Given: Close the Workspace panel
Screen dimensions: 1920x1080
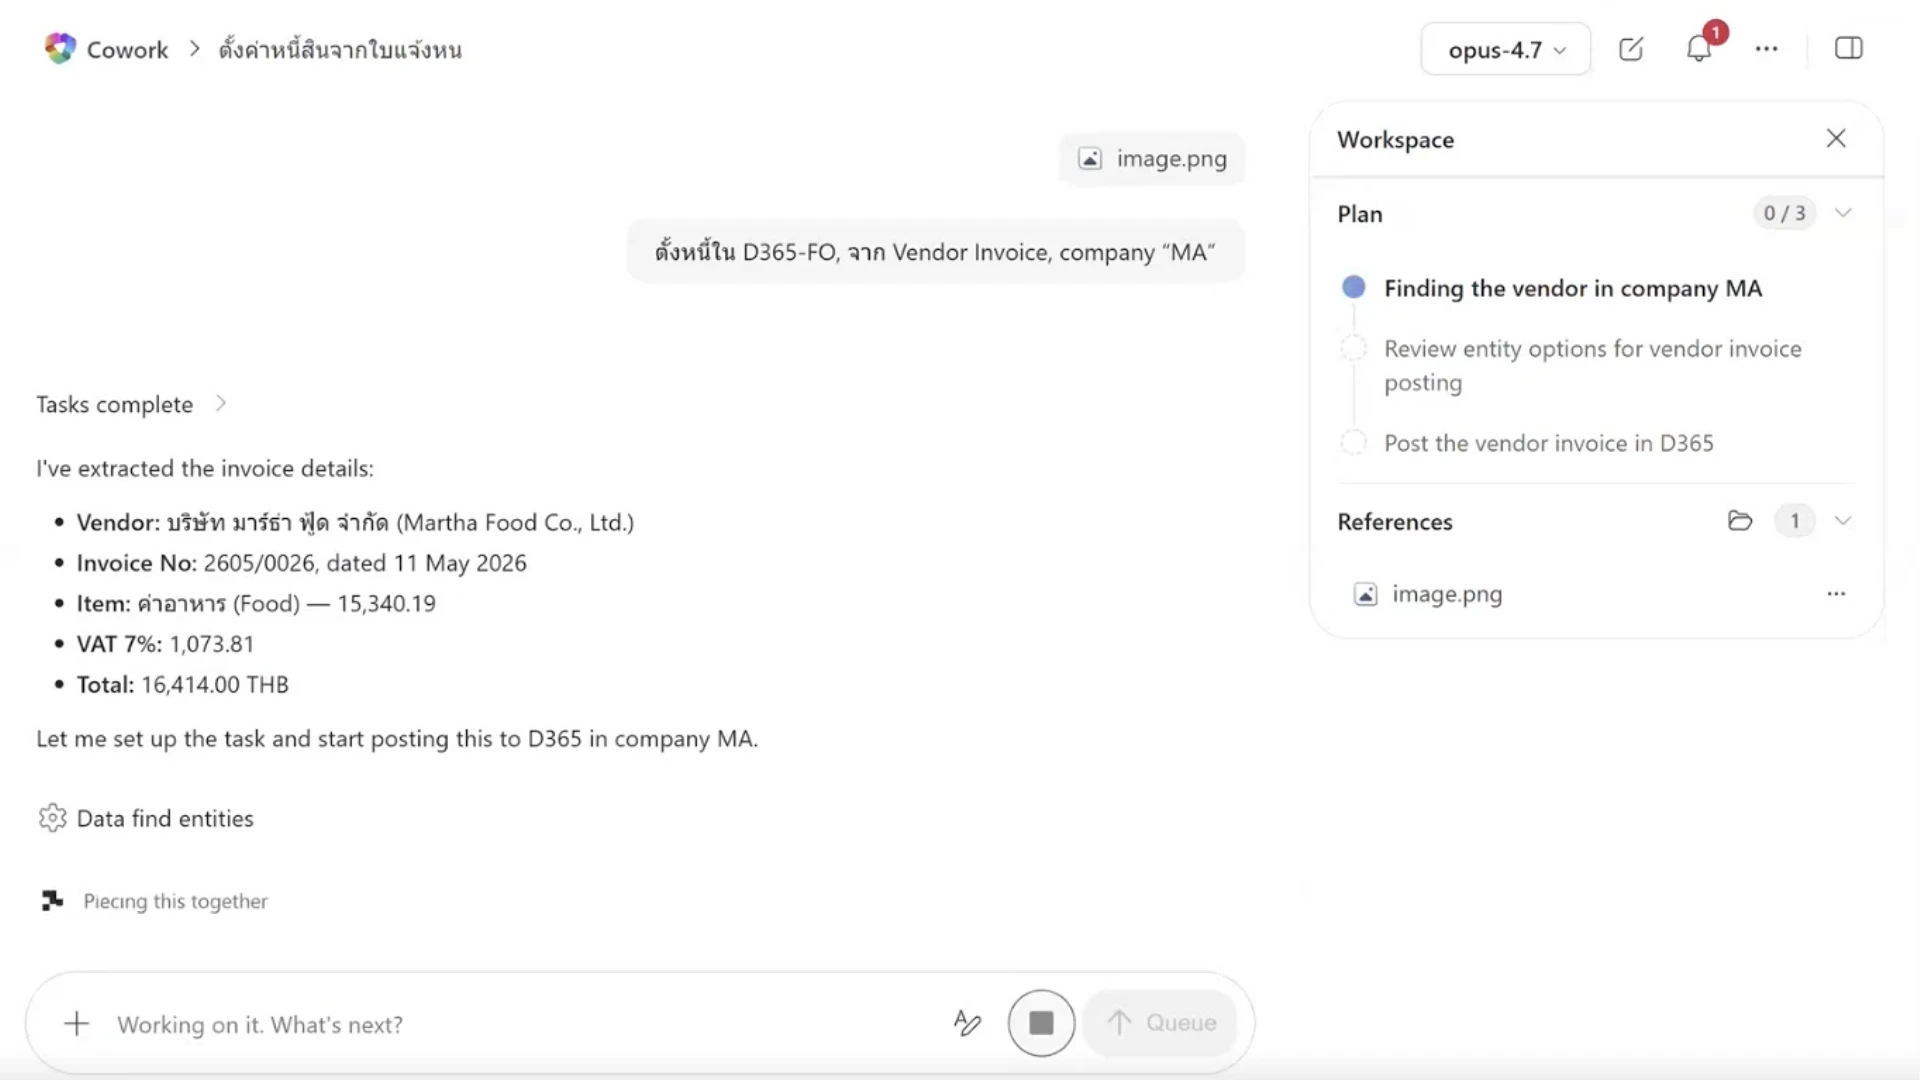Looking at the screenshot, I should click(1836, 138).
